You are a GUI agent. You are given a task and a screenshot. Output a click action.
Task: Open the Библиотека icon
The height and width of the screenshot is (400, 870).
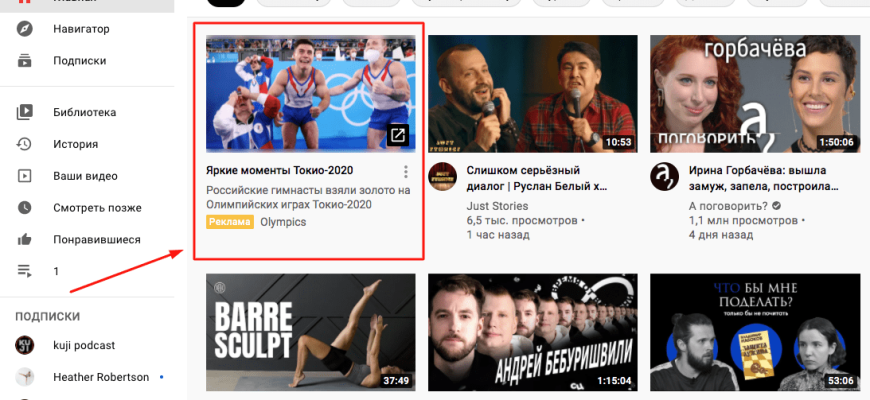point(25,112)
